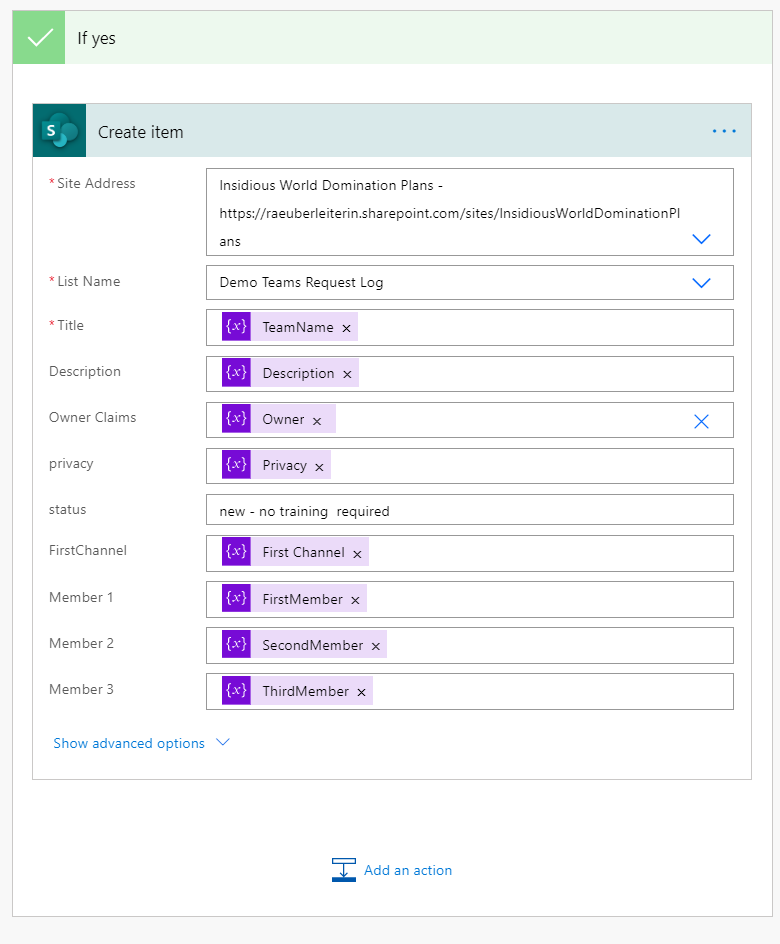Screen dimensions: 780x944
Task: Click the green checkmark on the If yes branch
Action: pos(38,37)
